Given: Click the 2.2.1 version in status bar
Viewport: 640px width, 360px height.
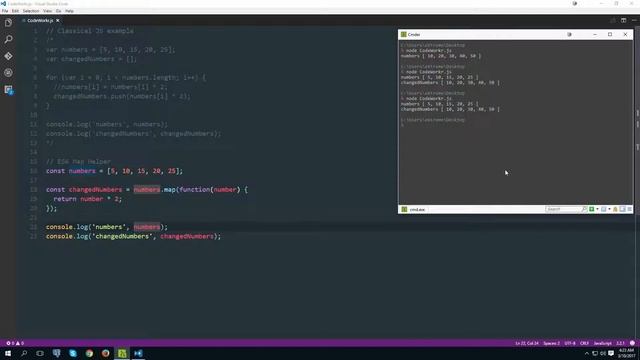Looking at the screenshot, I should [x=620, y=343].
